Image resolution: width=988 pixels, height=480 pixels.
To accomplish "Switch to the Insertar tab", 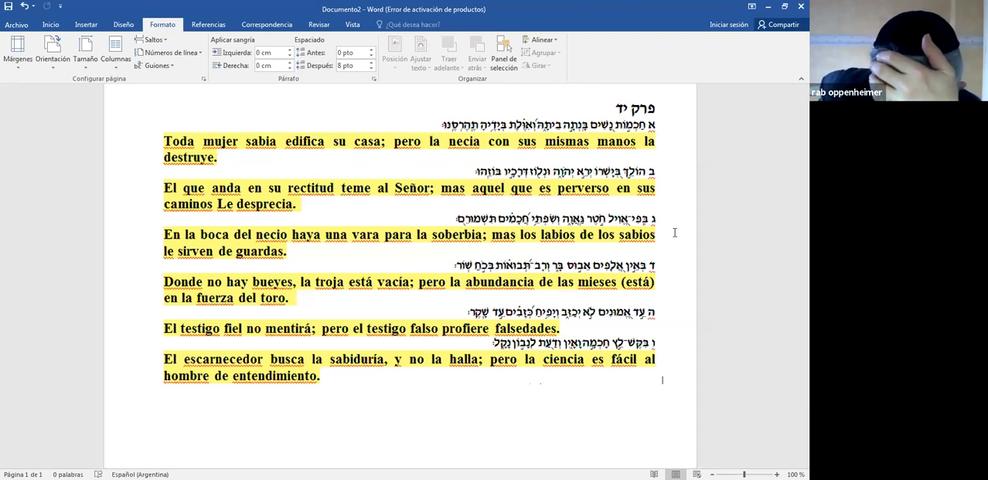I will coord(86,25).
